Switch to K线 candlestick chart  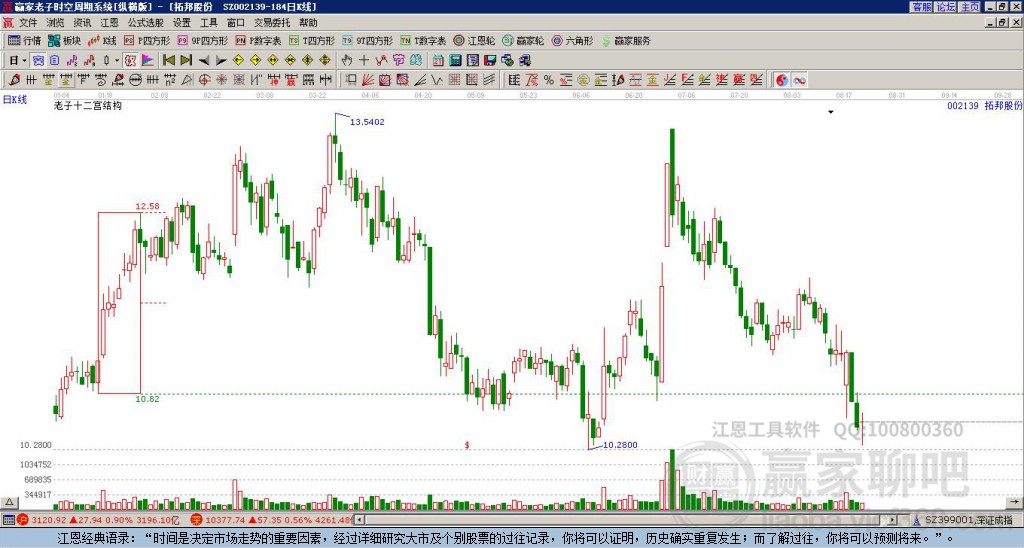tap(102, 40)
